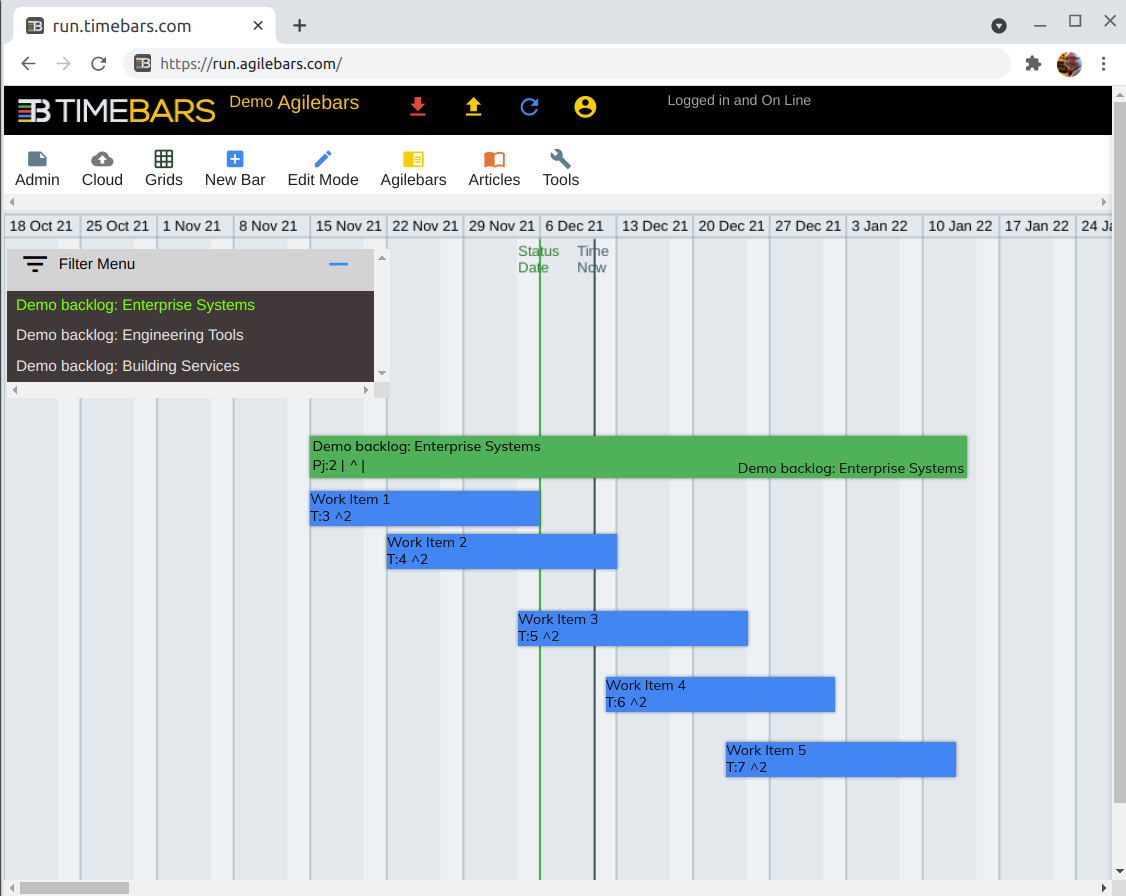1126x896 pixels.
Task: Select Demo backlog: Enterprise Systems filter
Action: 135,305
